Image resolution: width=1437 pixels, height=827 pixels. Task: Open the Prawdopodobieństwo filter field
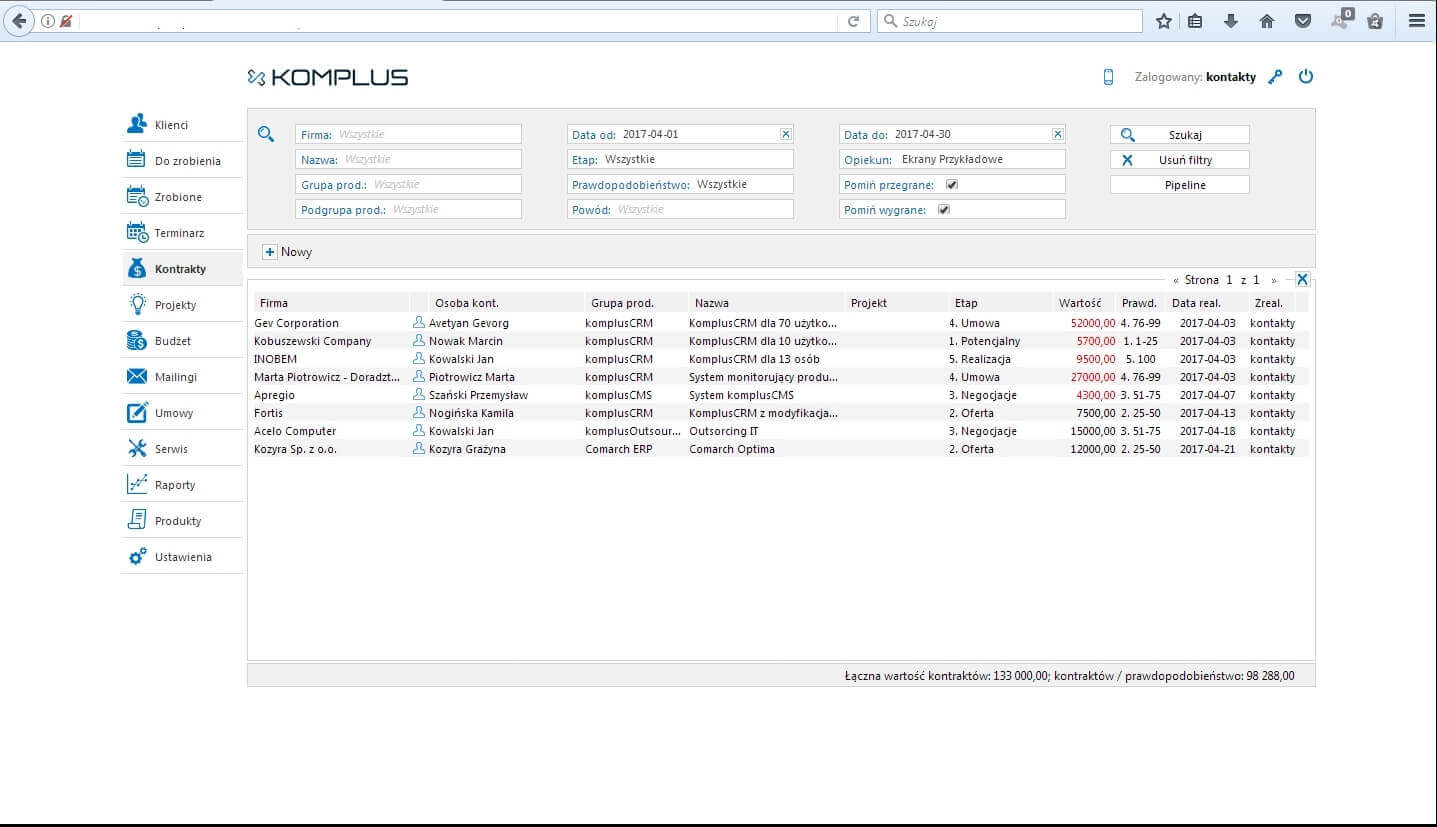point(680,184)
